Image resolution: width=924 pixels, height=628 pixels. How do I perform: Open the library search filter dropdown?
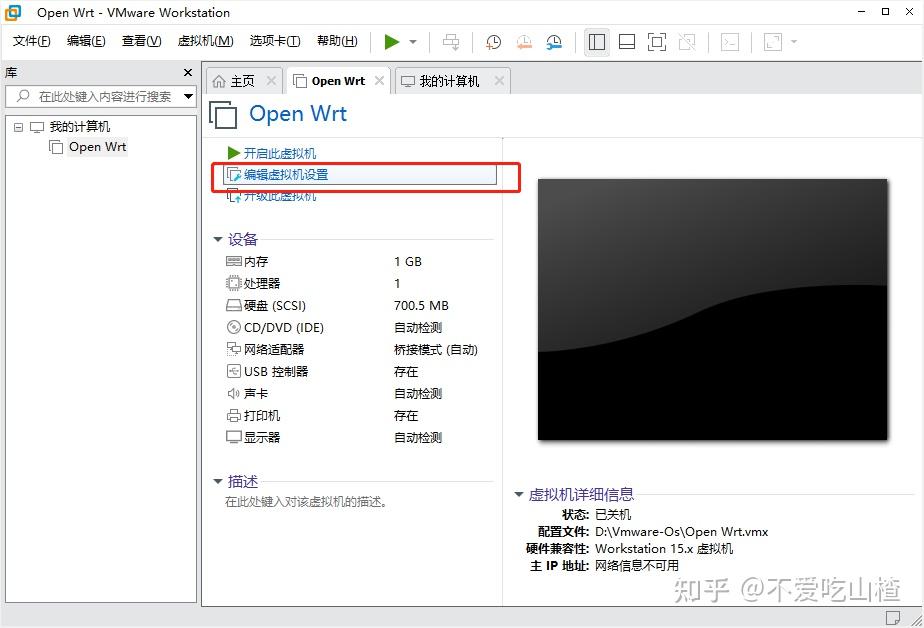pyautogui.click(x=189, y=96)
